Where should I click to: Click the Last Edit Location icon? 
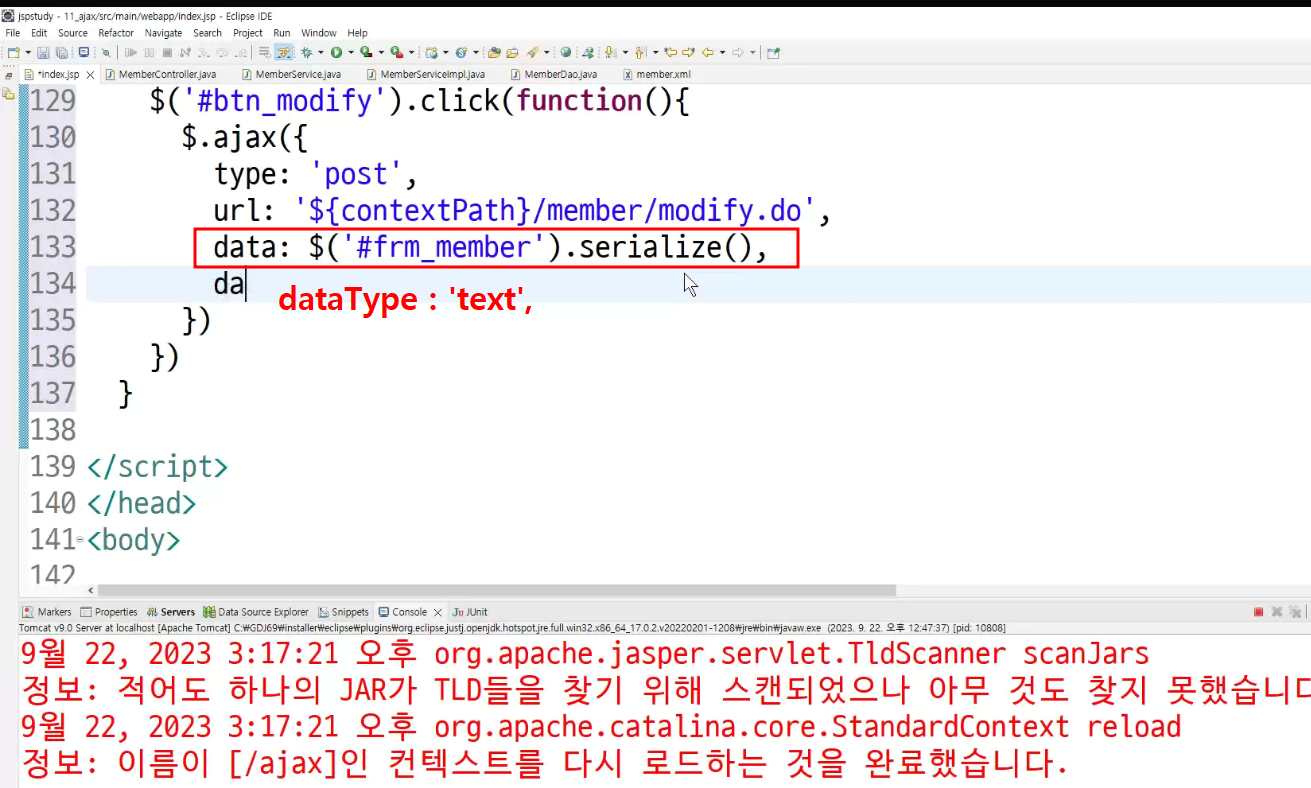coord(671,52)
